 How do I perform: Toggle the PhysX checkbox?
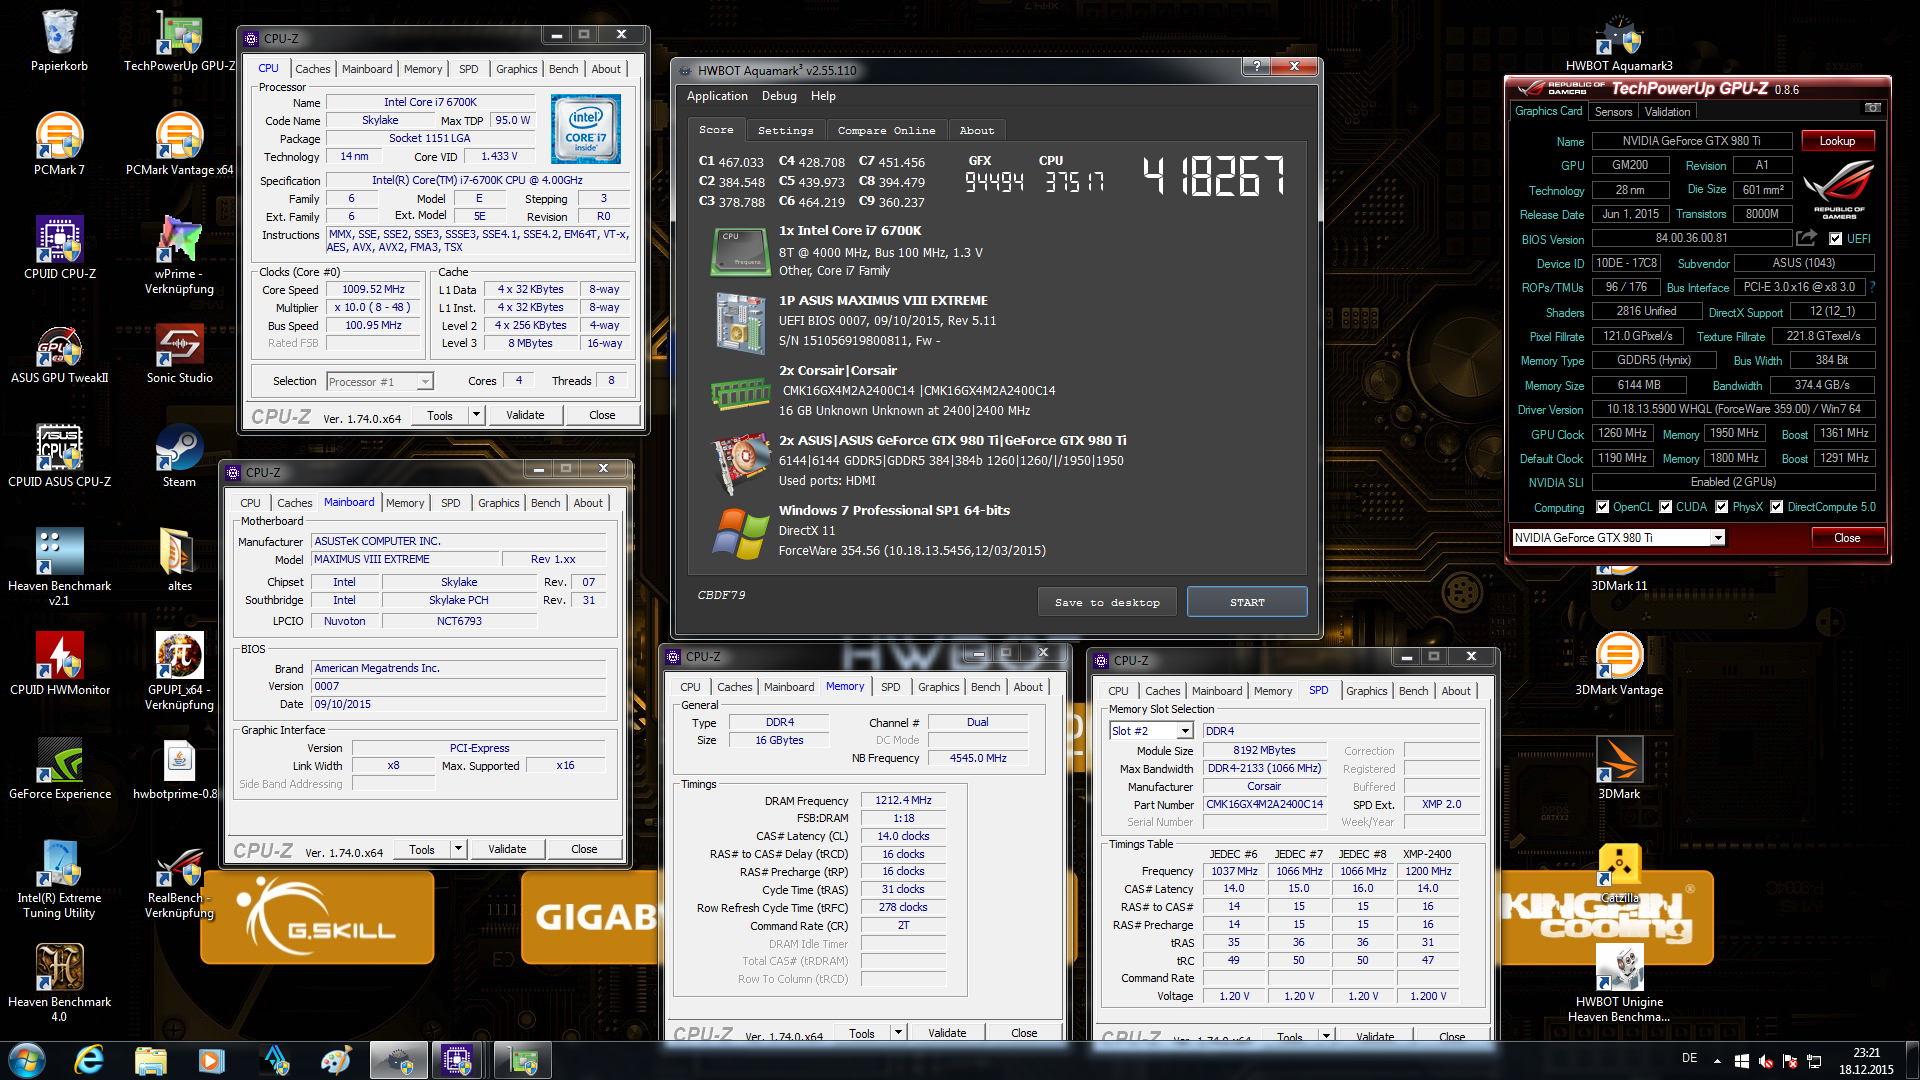(x=1721, y=507)
